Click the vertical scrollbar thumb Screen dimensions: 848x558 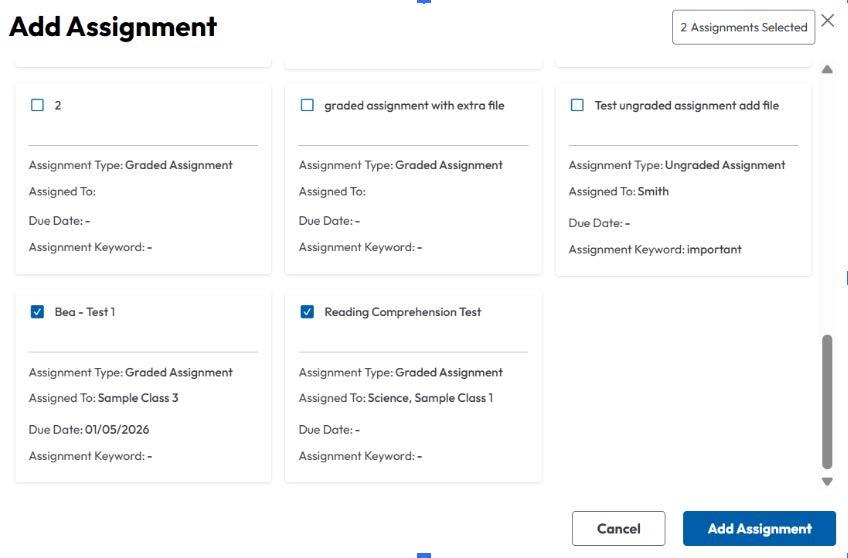pyautogui.click(x=827, y=400)
